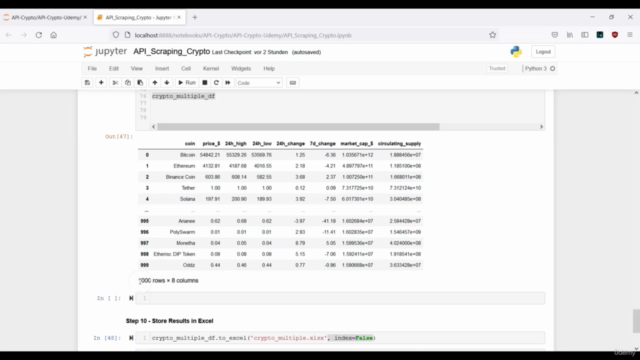Click the circulating_supply column header
This screenshot has width=640, height=360.
[399, 144]
